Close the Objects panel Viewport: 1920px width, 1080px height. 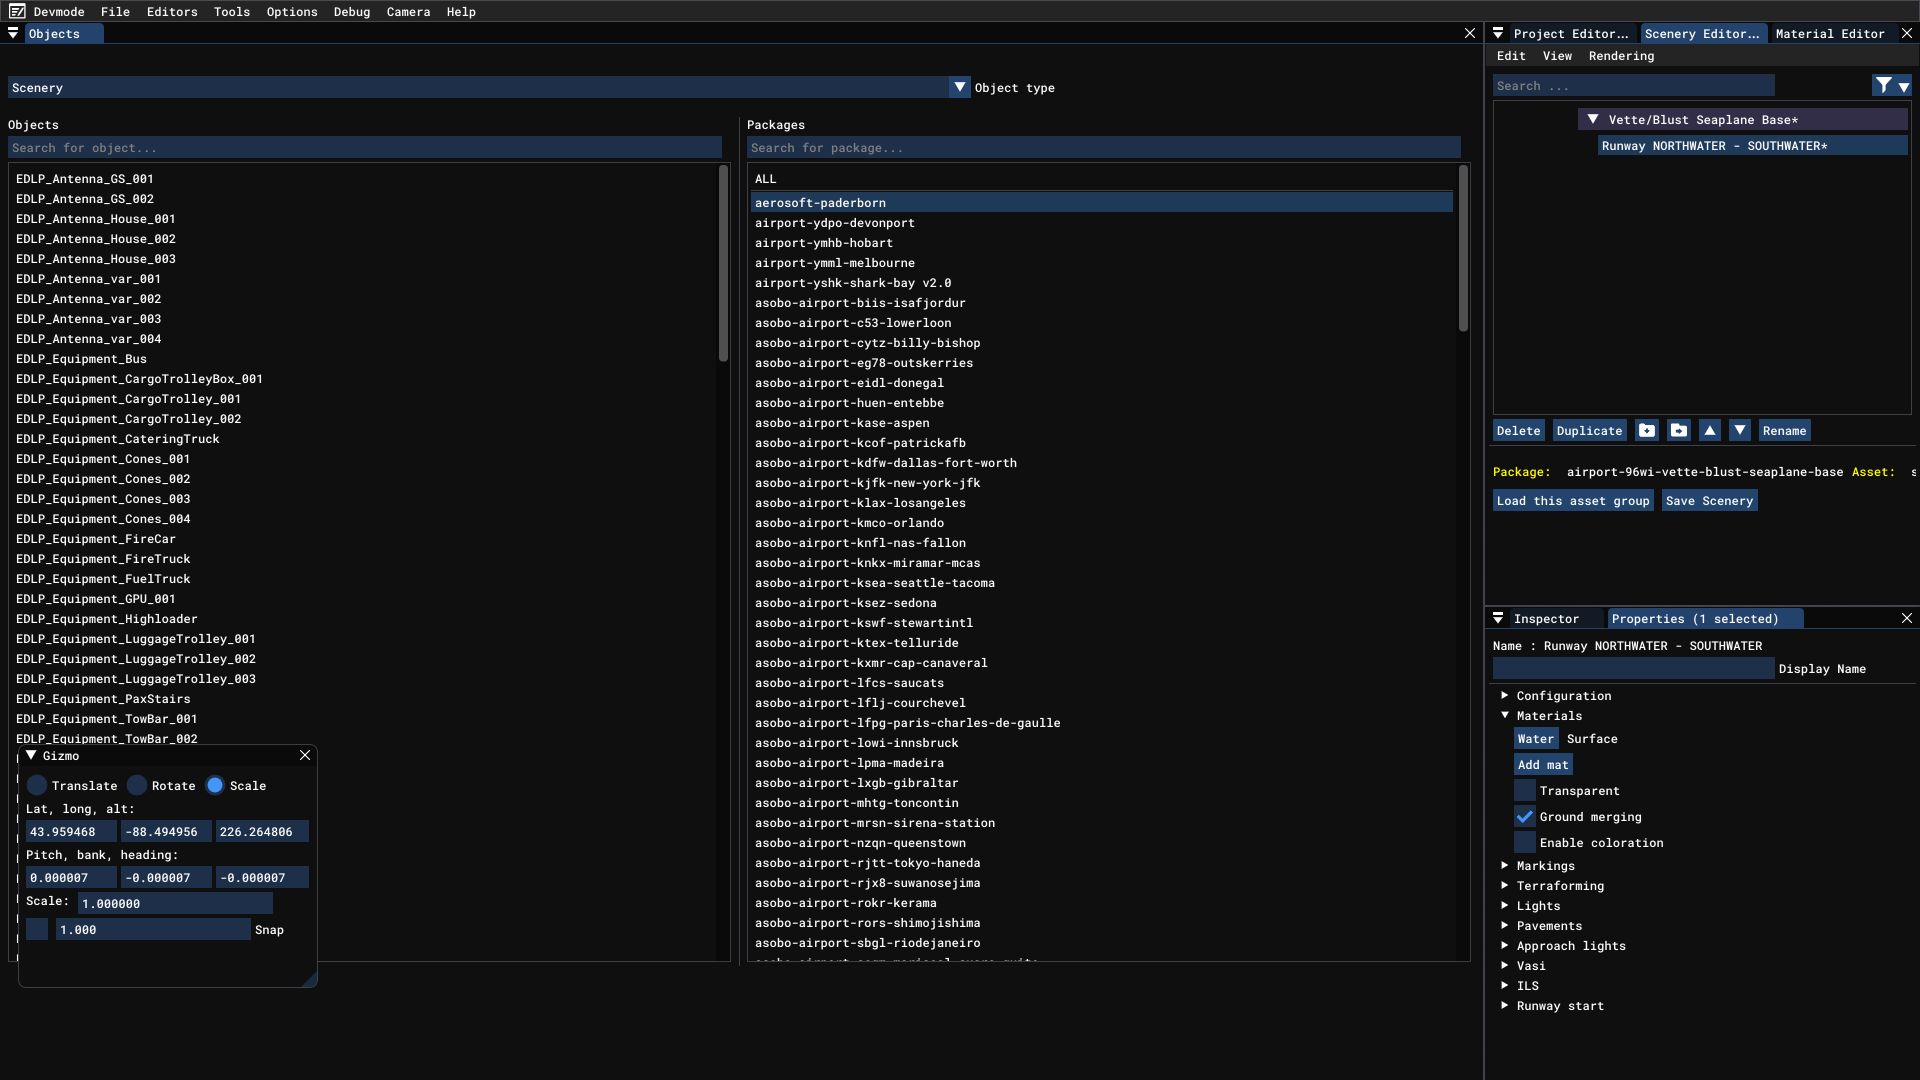click(1470, 34)
